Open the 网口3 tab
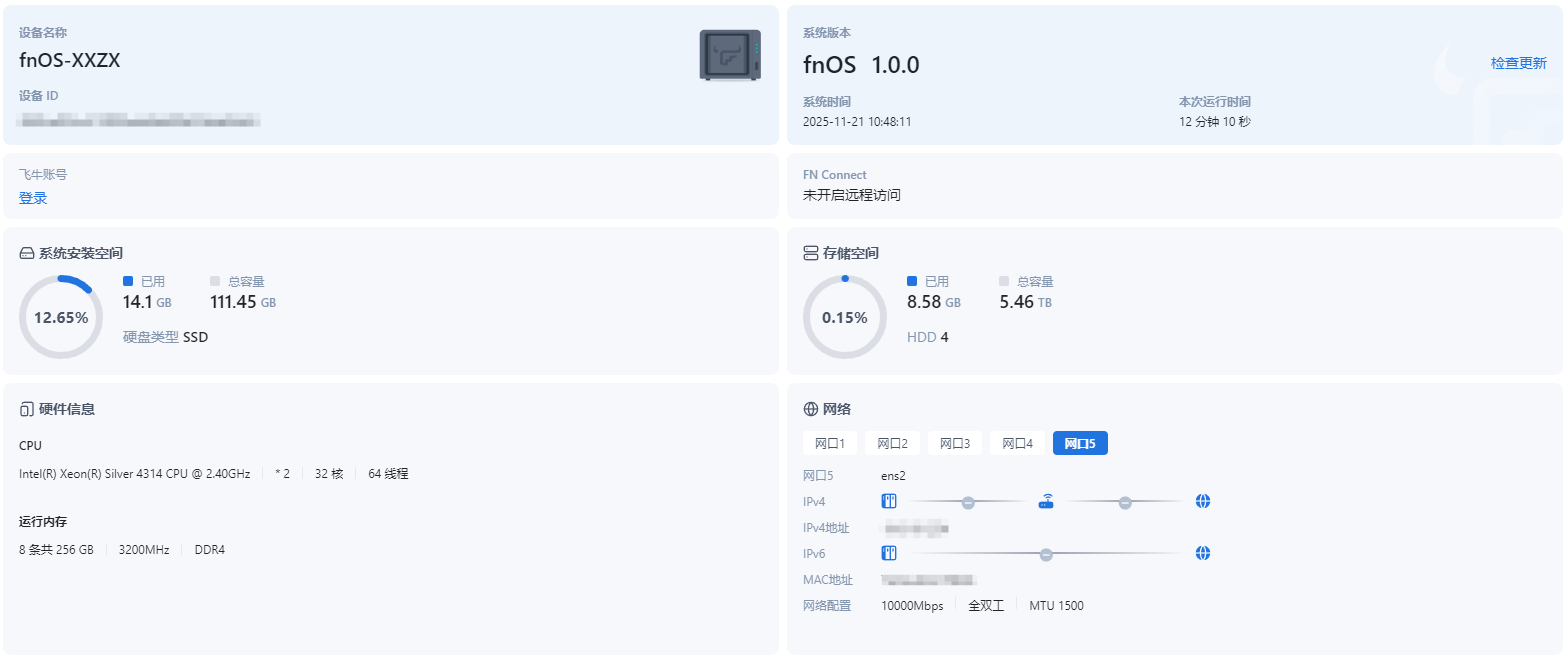Screen dimensions: 1567x665 coord(954,443)
